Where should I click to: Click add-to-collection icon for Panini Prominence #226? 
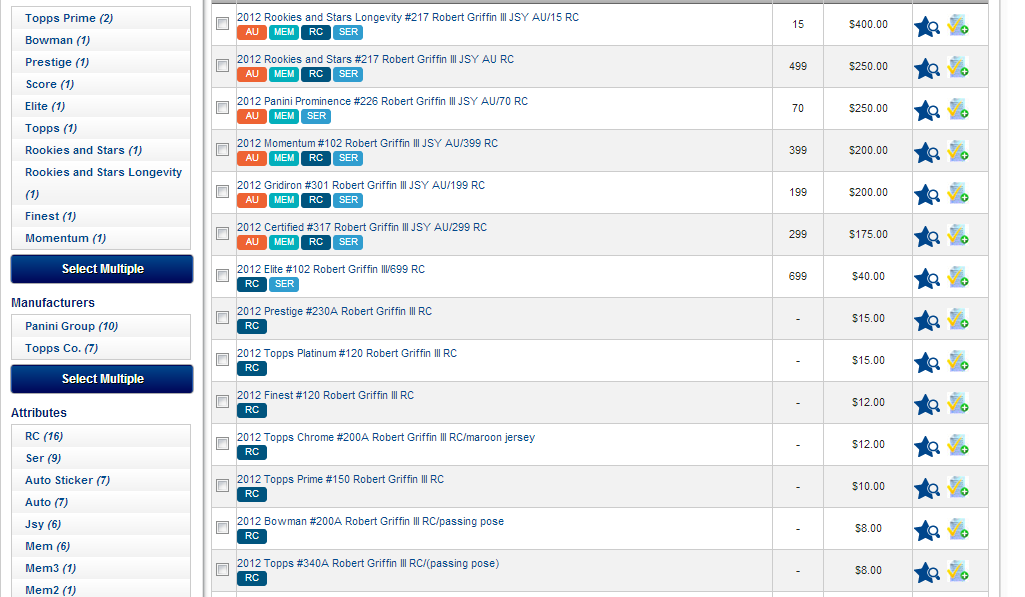pyautogui.click(x=958, y=109)
